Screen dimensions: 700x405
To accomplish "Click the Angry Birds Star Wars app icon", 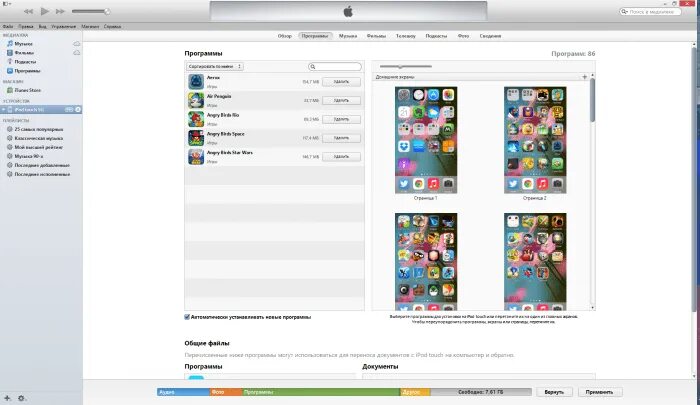I will tap(196, 157).
